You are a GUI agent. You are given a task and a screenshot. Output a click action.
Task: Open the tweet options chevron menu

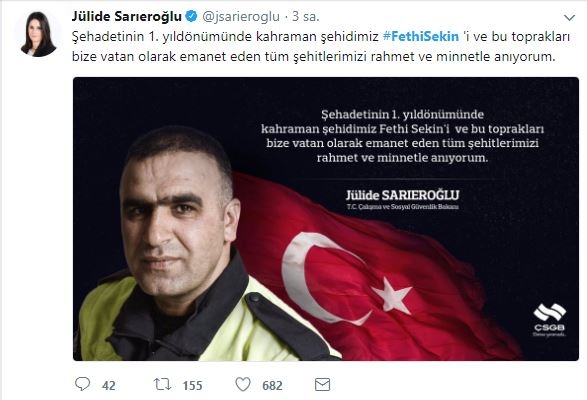click(x=569, y=18)
